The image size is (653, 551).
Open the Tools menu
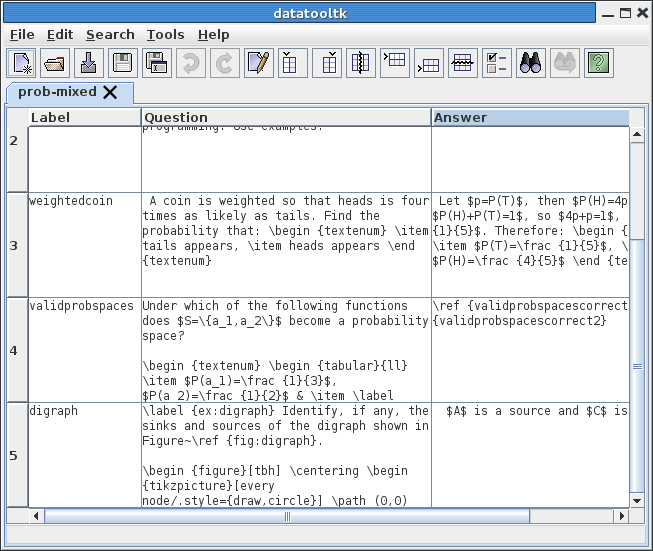(165, 34)
